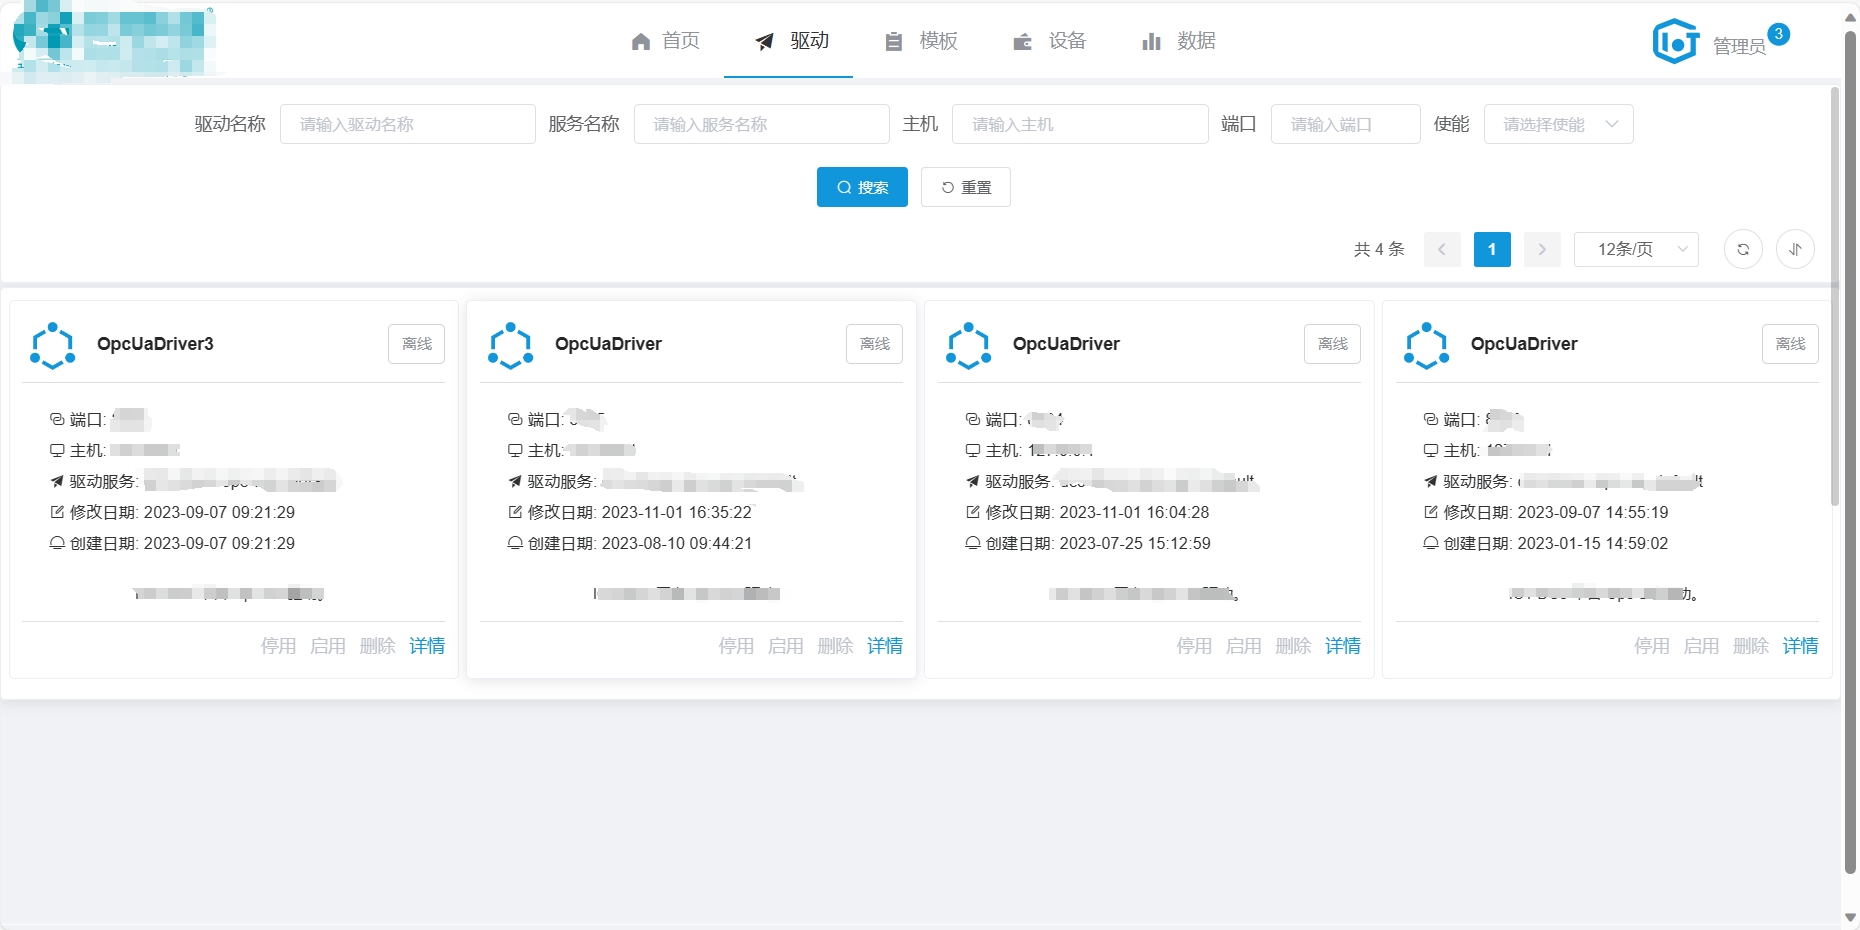Click the circular sort order icon

(x=1795, y=249)
